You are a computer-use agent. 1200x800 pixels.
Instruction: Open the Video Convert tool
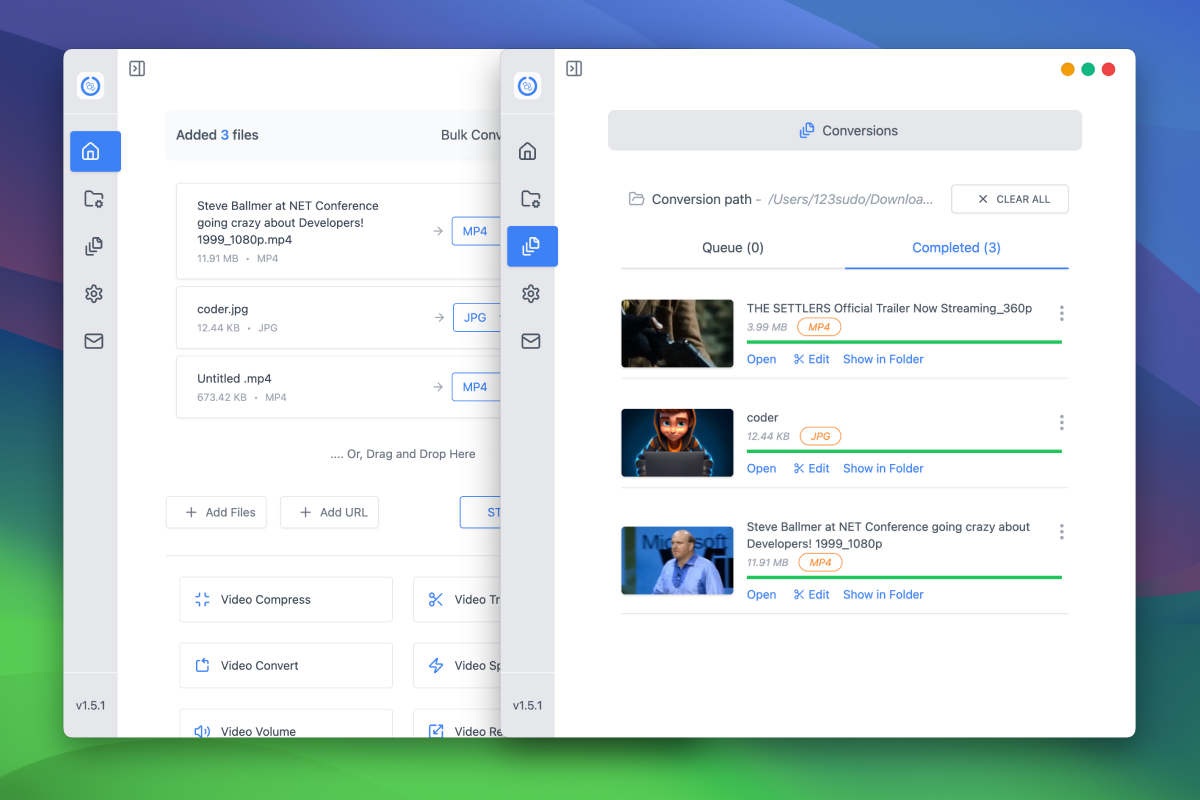[x=285, y=665]
